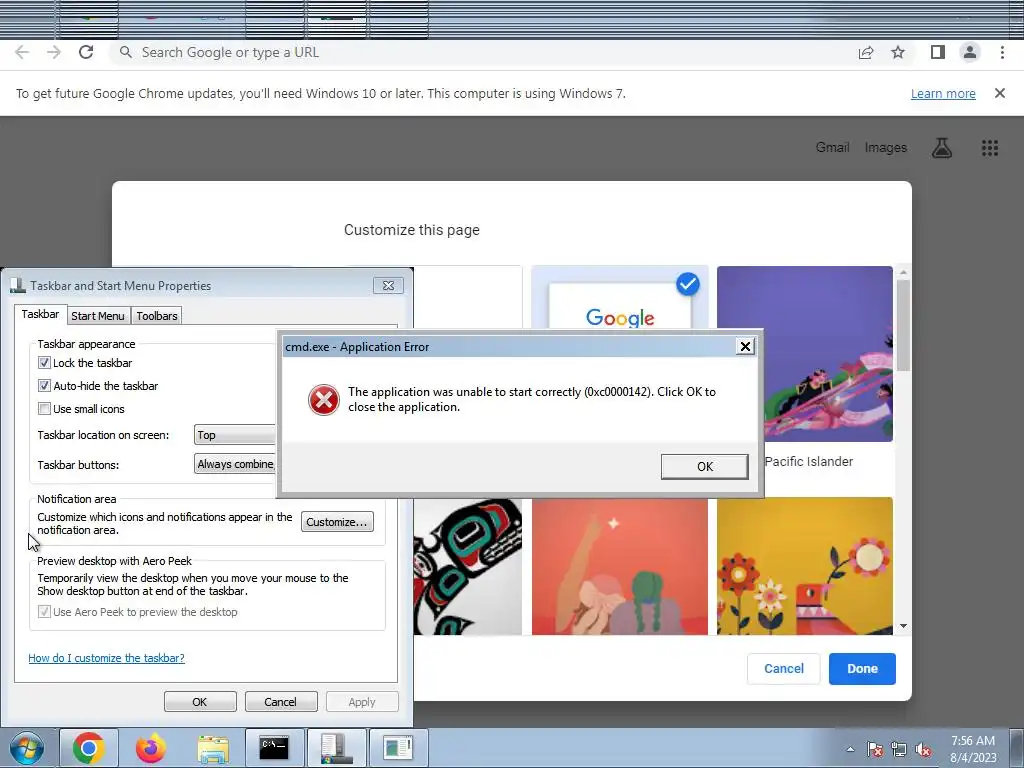
Task: Open Chrome from the taskbar
Action: tap(89, 748)
